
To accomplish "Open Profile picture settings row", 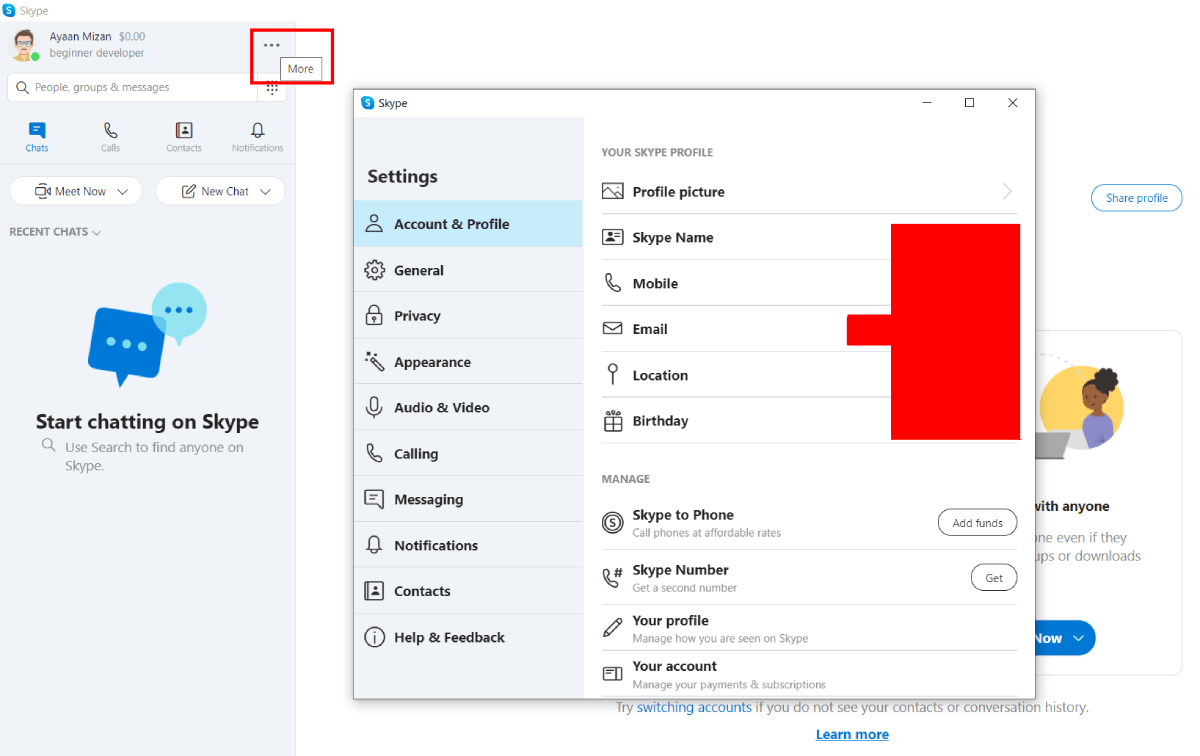I will (x=809, y=192).
